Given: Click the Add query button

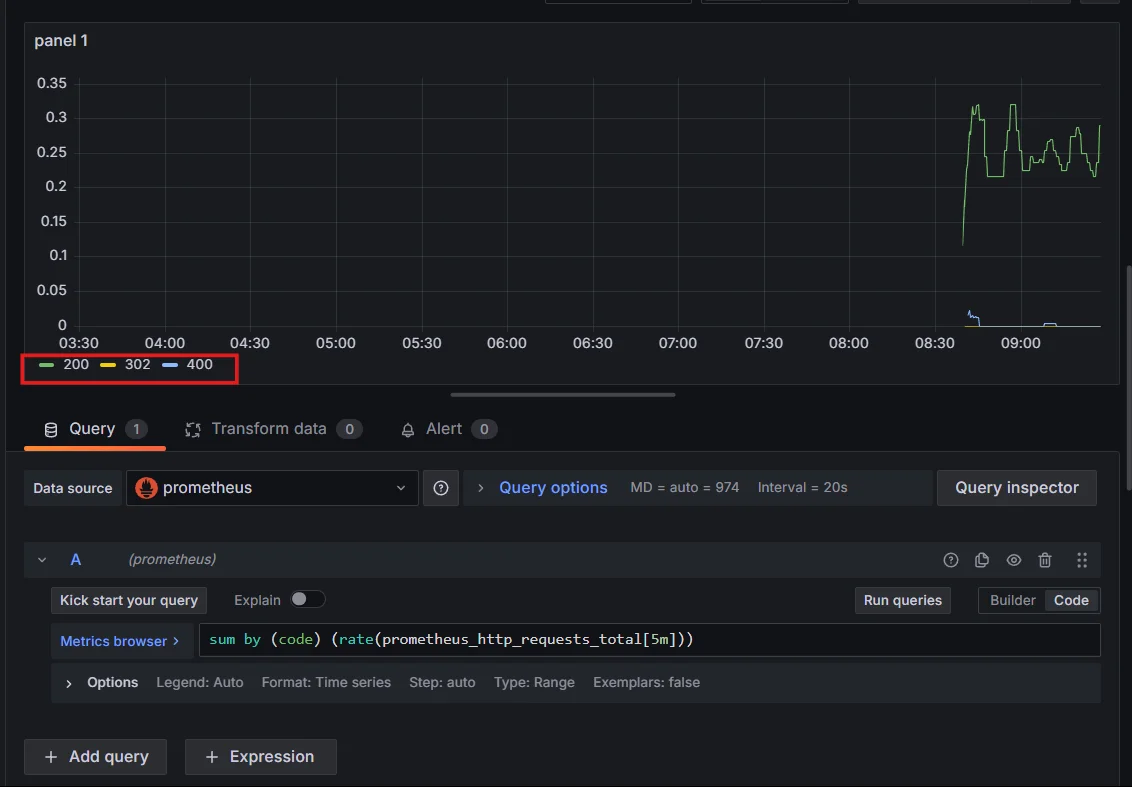Looking at the screenshot, I should [x=95, y=756].
